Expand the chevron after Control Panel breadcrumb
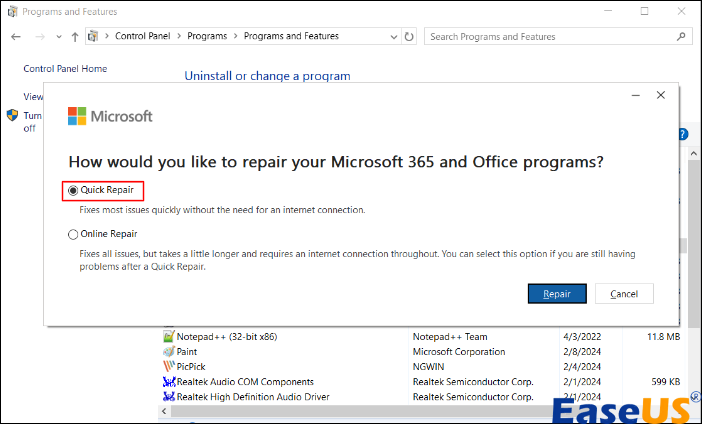The image size is (702, 424). click(x=181, y=37)
